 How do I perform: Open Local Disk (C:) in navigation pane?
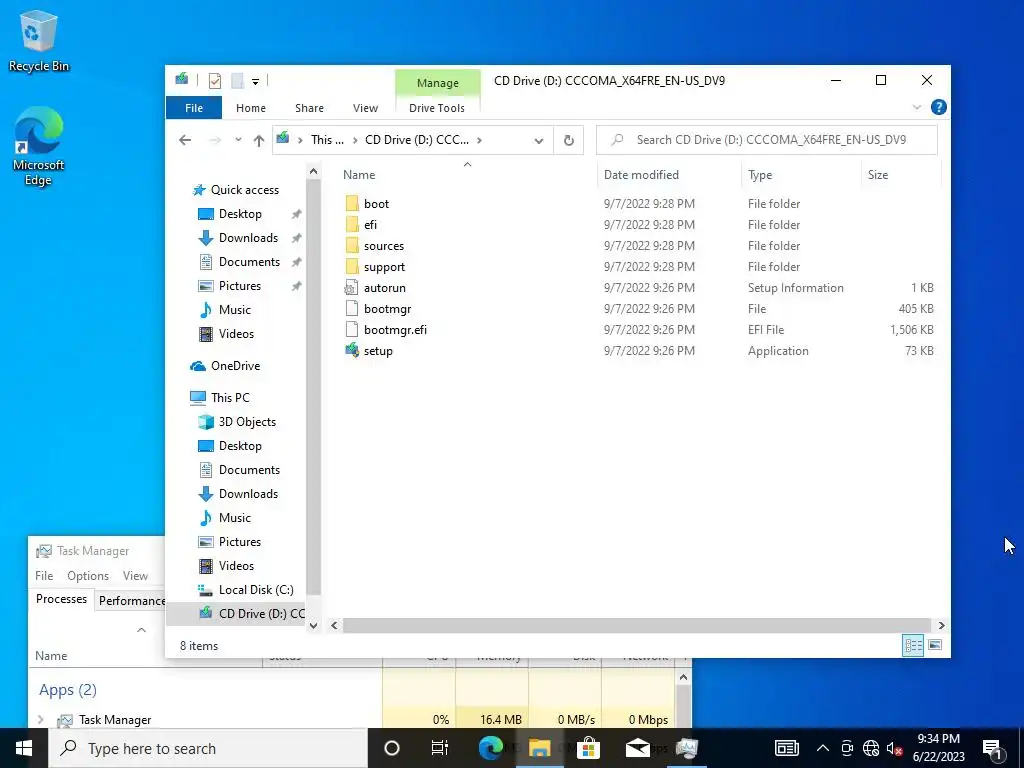coord(256,590)
